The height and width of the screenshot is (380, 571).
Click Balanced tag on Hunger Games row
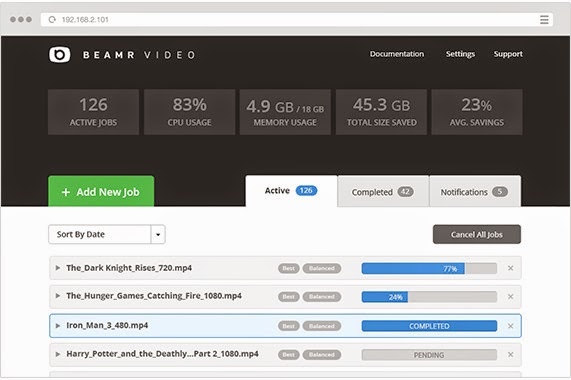coord(322,297)
